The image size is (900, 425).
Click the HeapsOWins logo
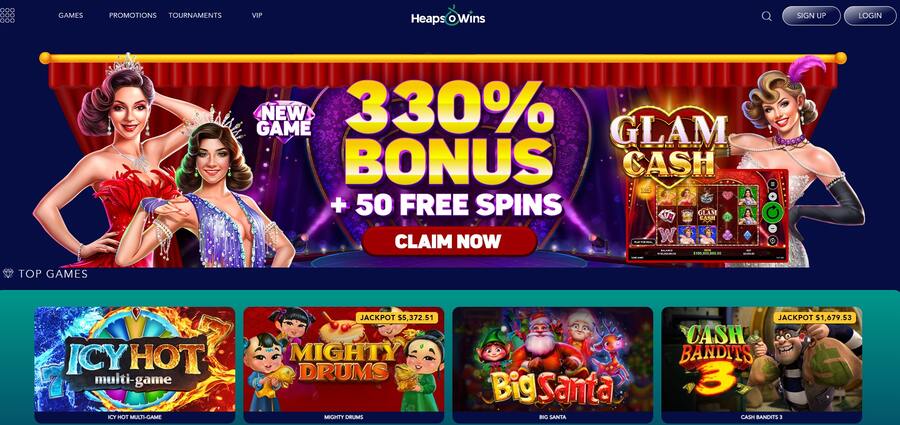click(x=448, y=16)
